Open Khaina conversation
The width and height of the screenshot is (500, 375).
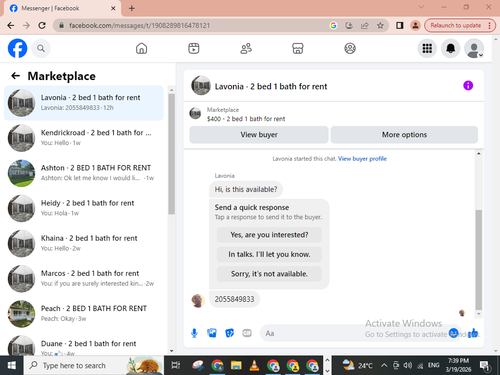(x=84, y=243)
